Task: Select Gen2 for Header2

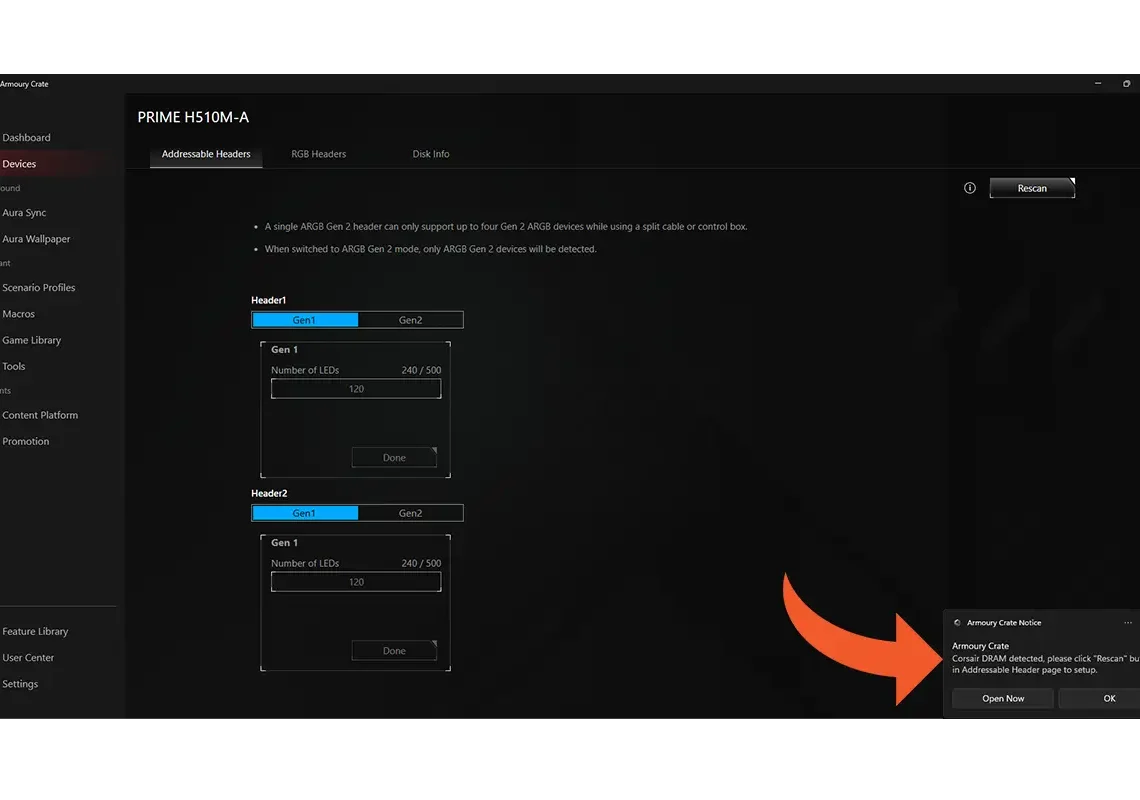Action: pos(410,513)
